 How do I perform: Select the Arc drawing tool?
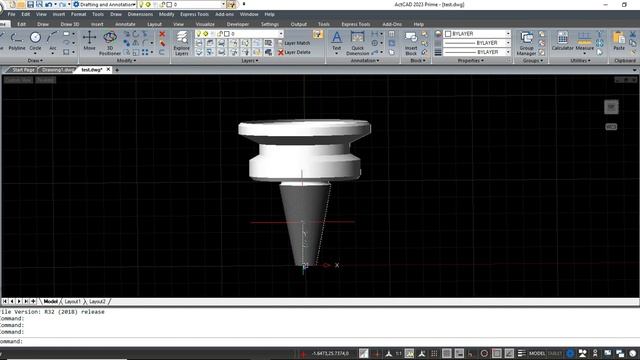coord(53,42)
